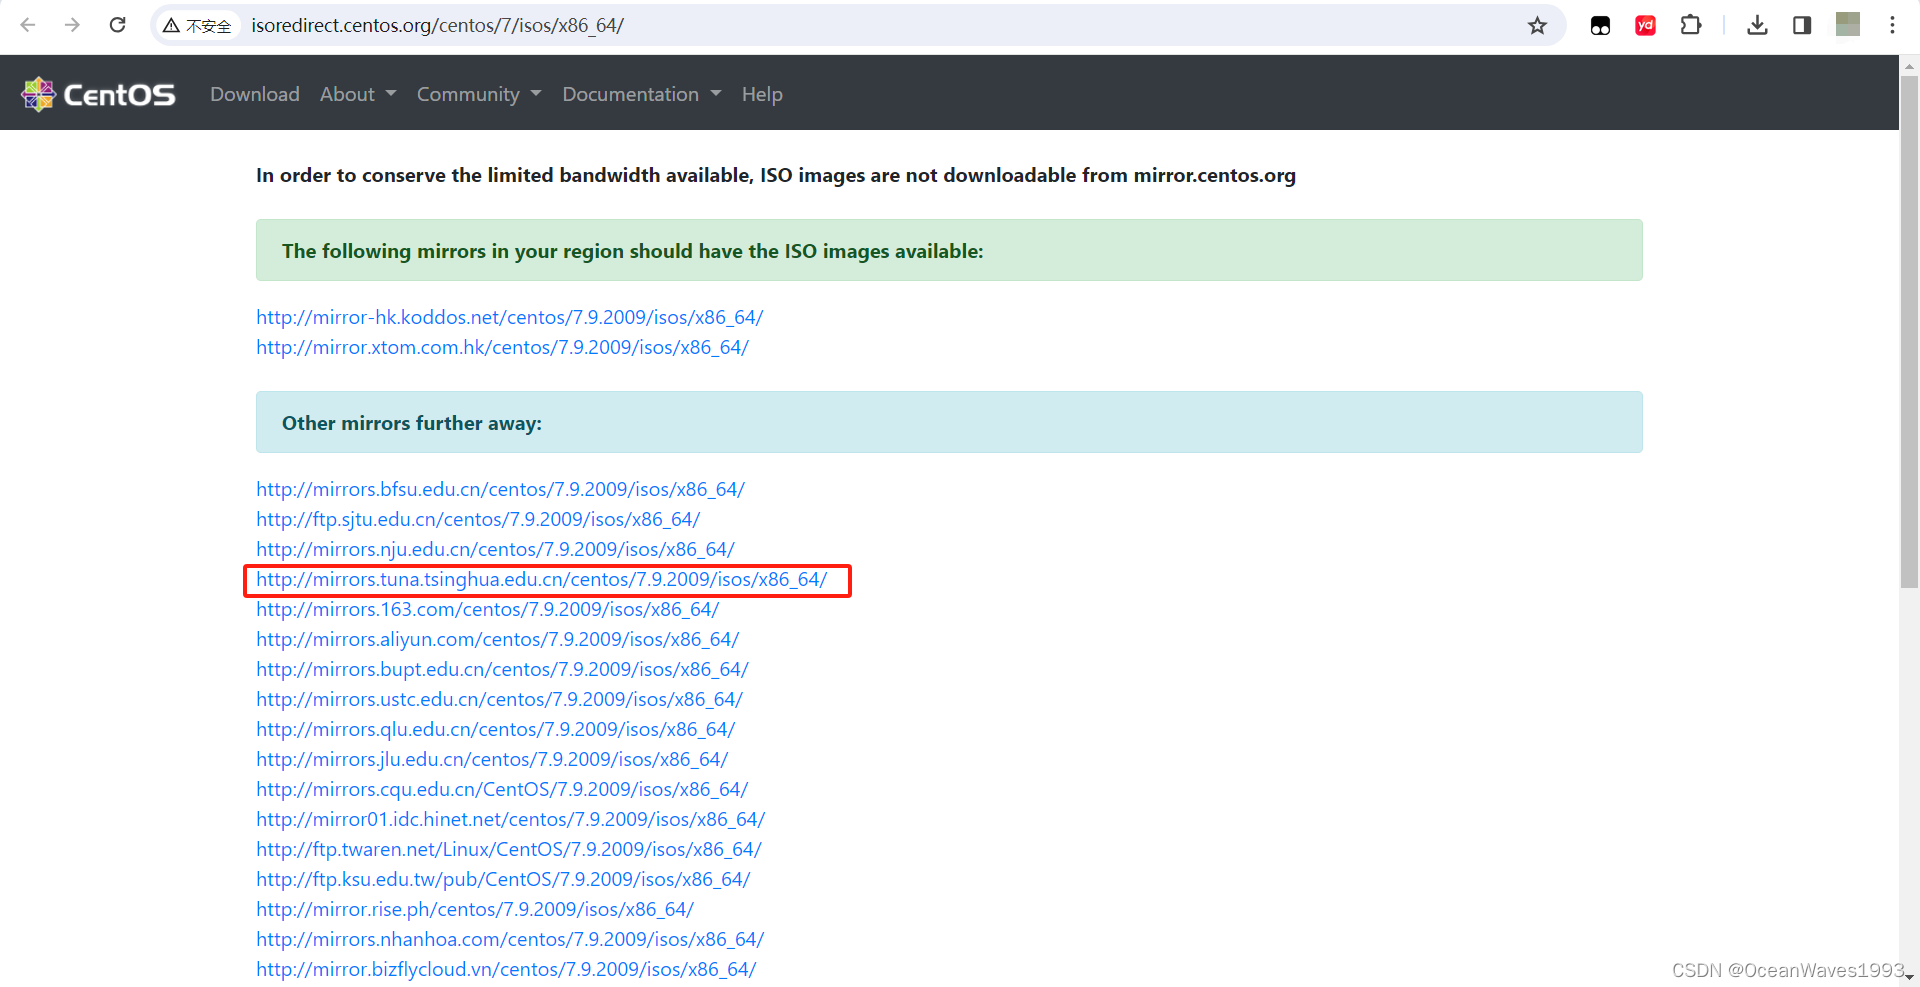This screenshot has height=987, width=1920.
Task: Click the CentOS logo
Action: tap(98, 94)
